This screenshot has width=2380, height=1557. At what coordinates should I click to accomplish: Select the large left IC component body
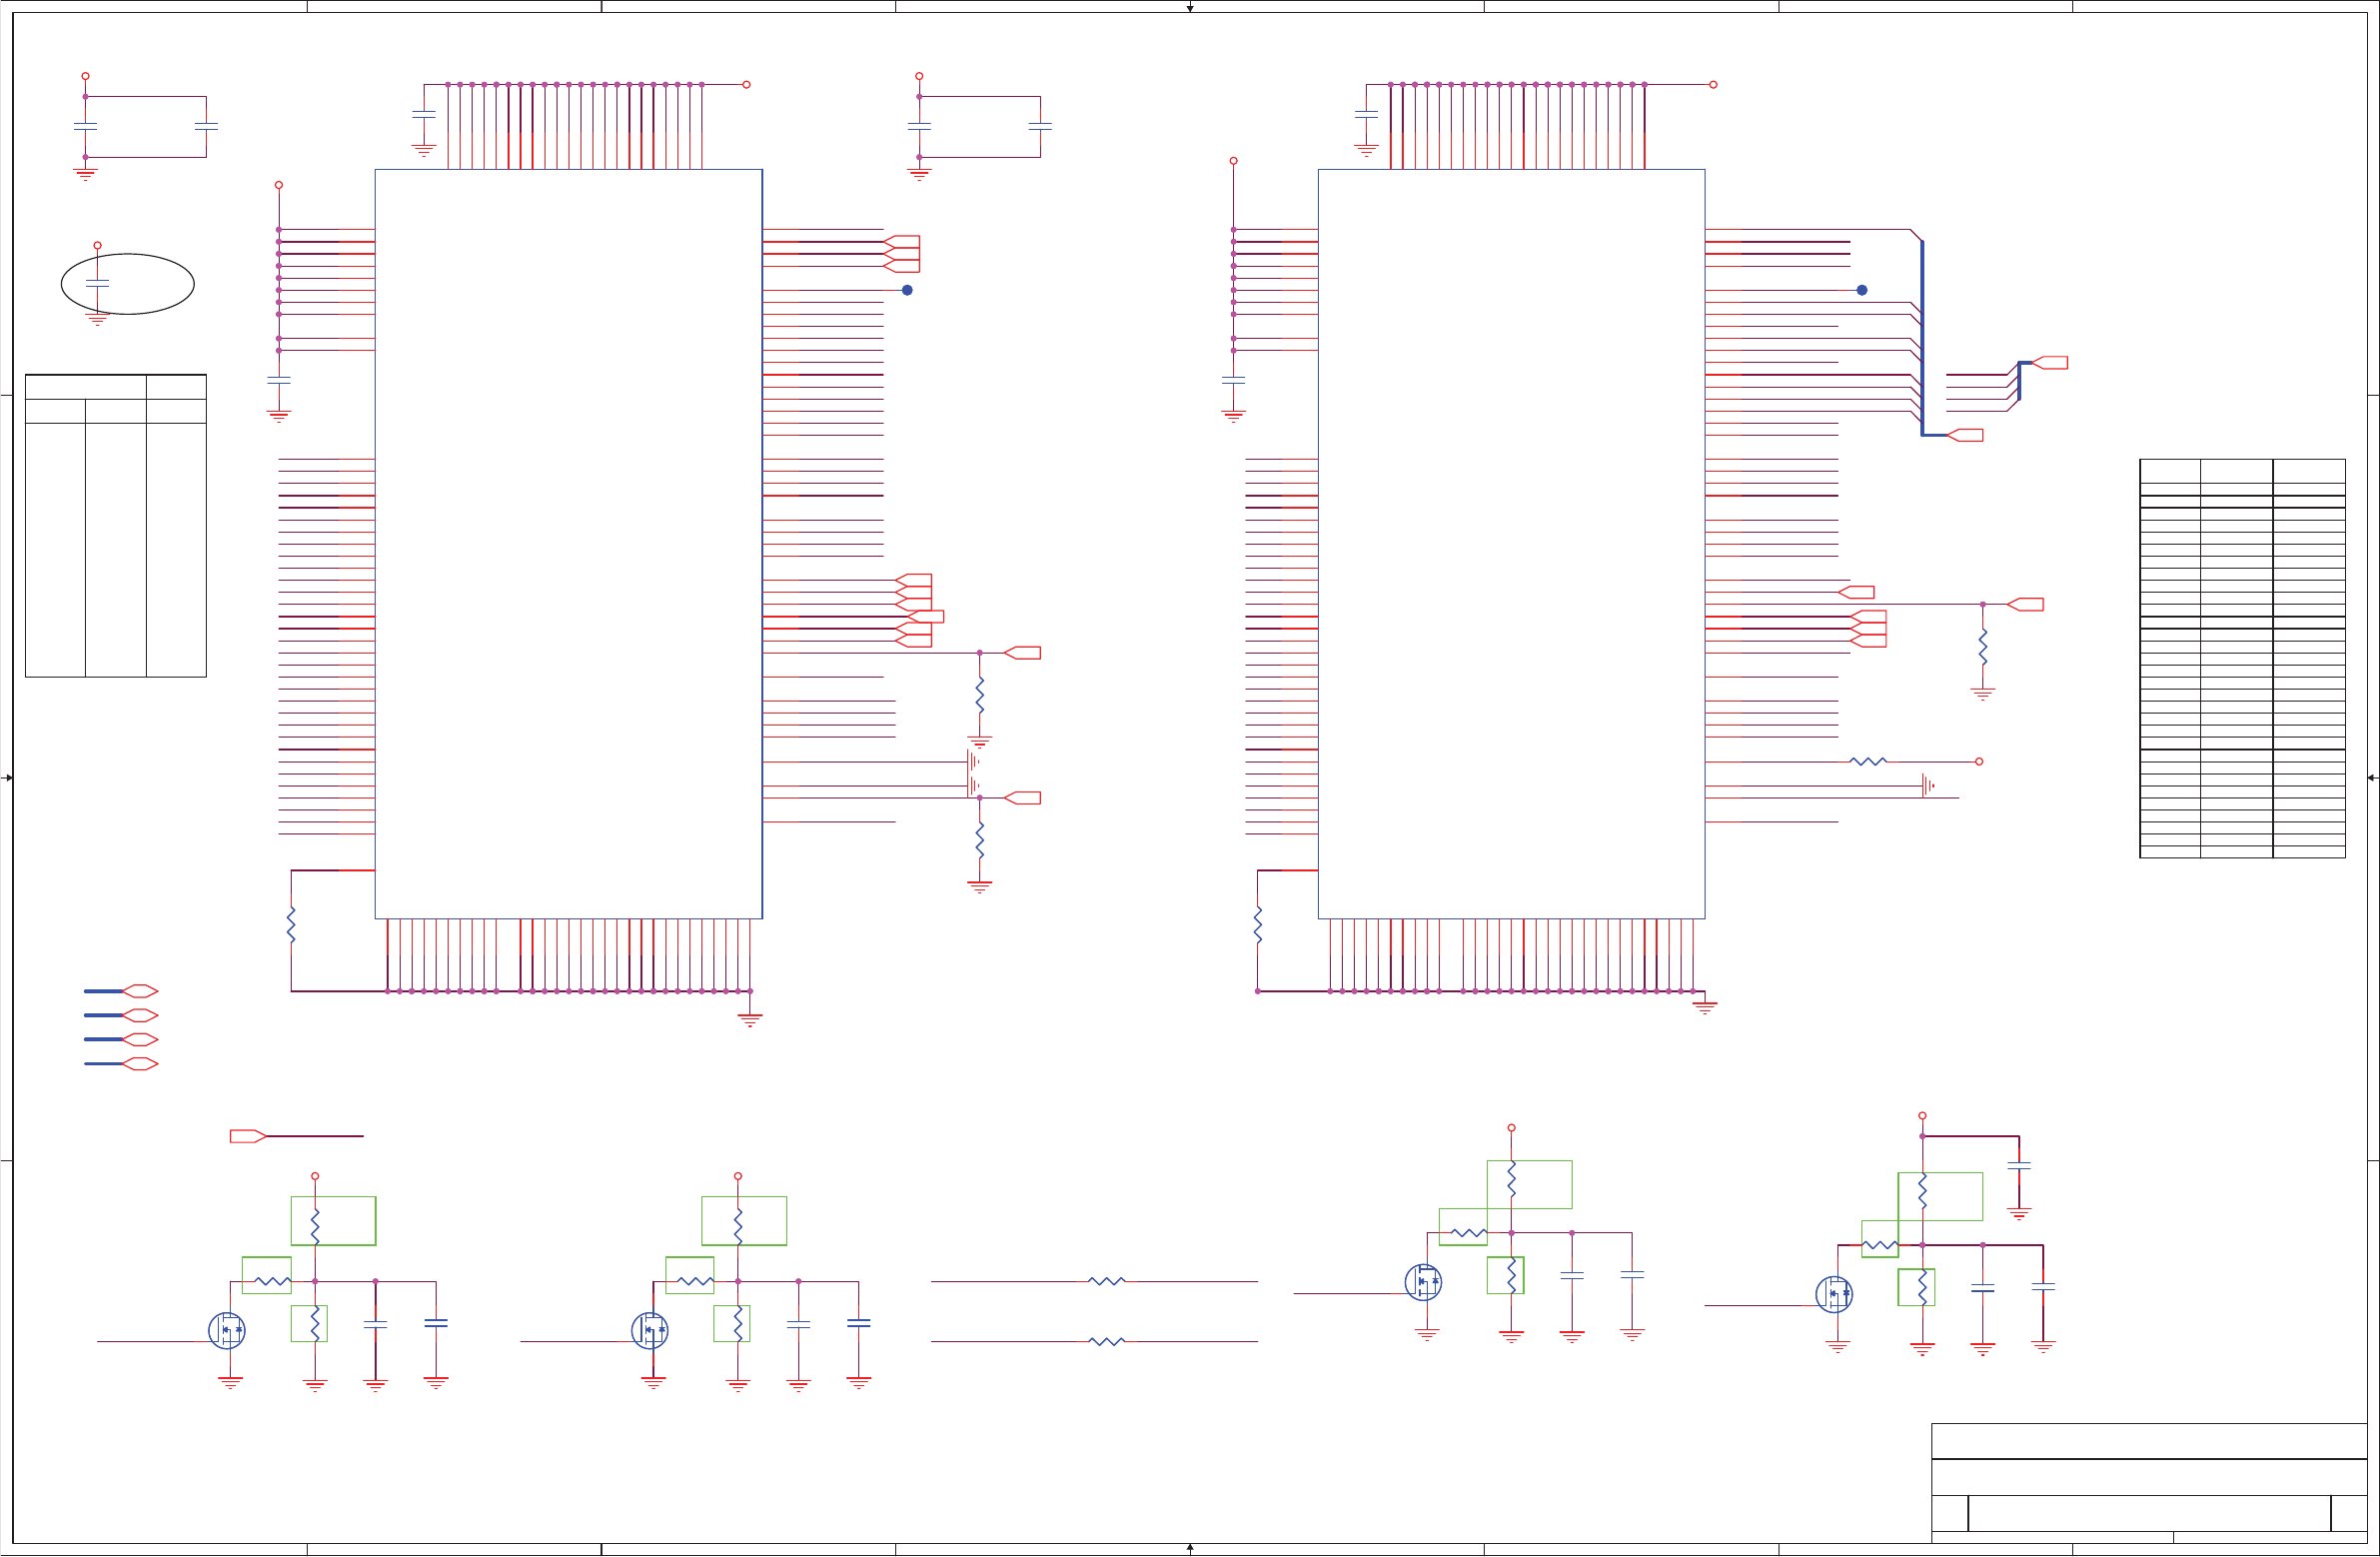(568, 544)
